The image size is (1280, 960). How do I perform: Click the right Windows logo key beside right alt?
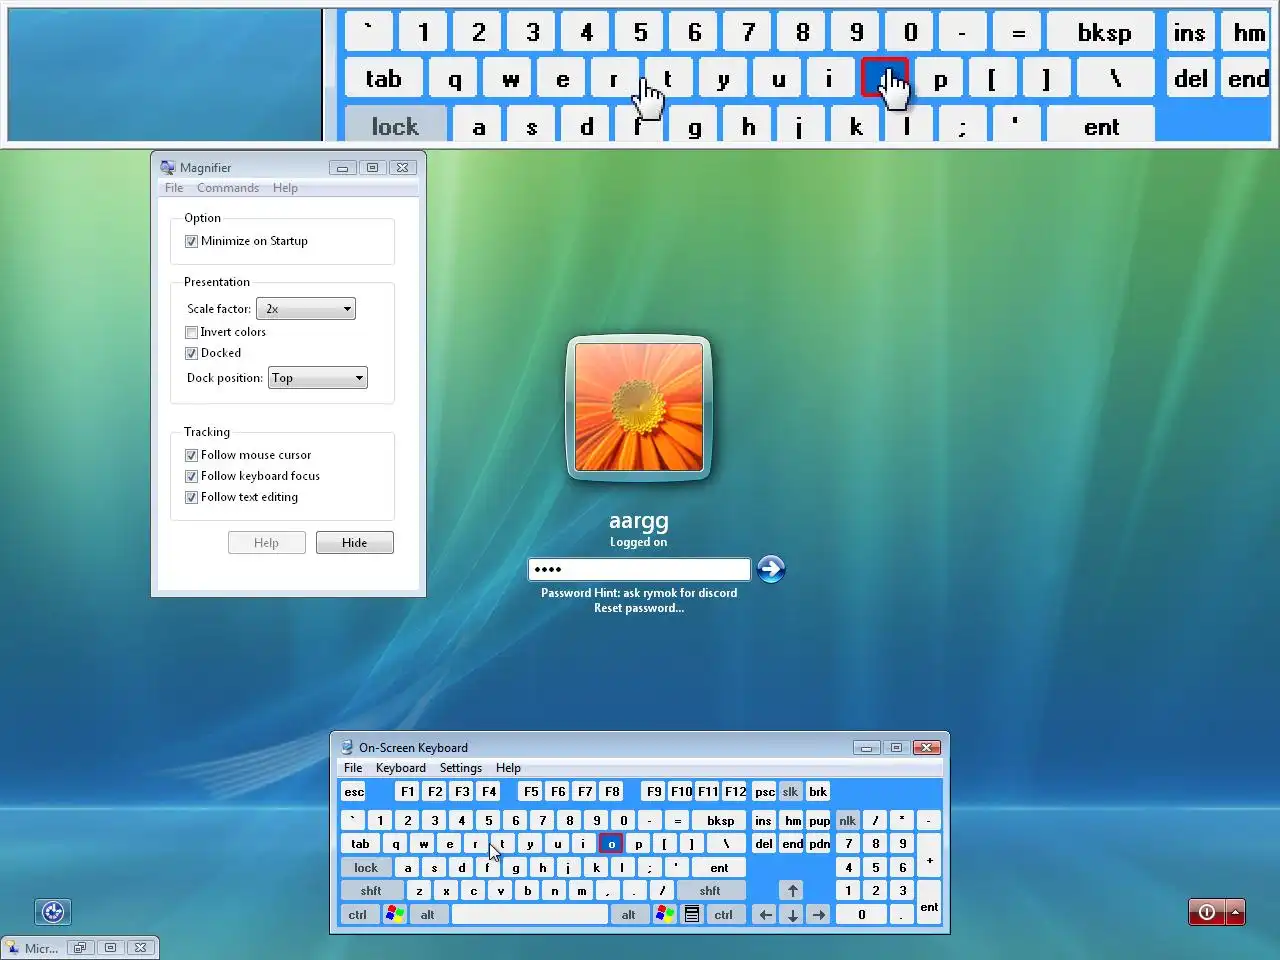(x=664, y=914)
